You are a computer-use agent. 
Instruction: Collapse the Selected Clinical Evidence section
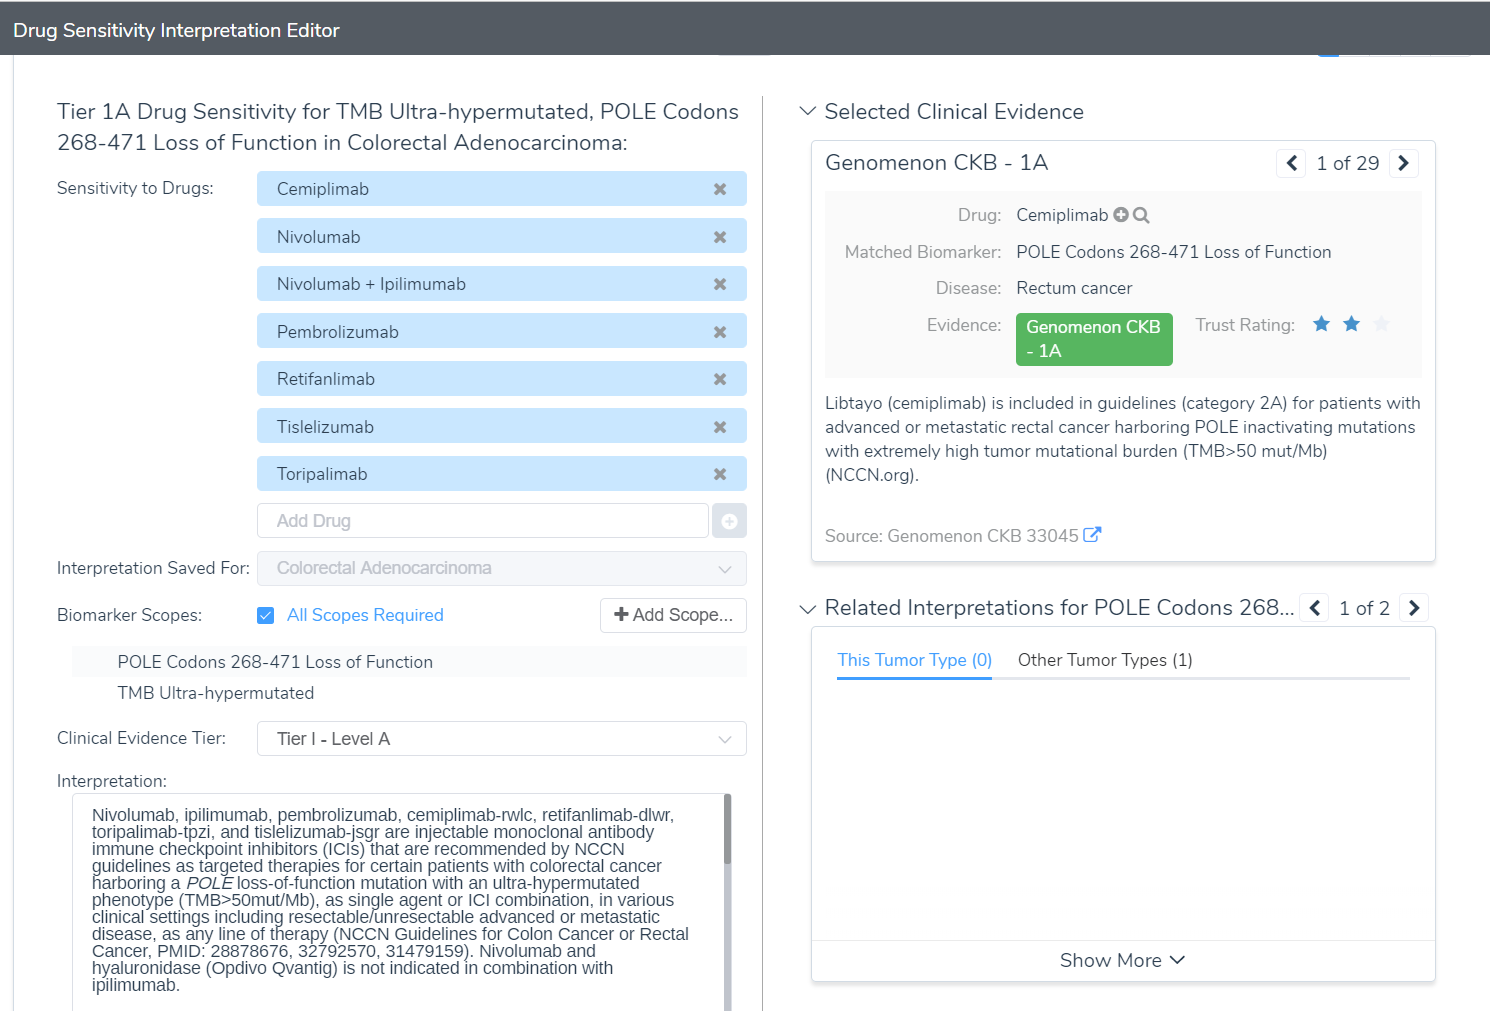pos(808,111)
